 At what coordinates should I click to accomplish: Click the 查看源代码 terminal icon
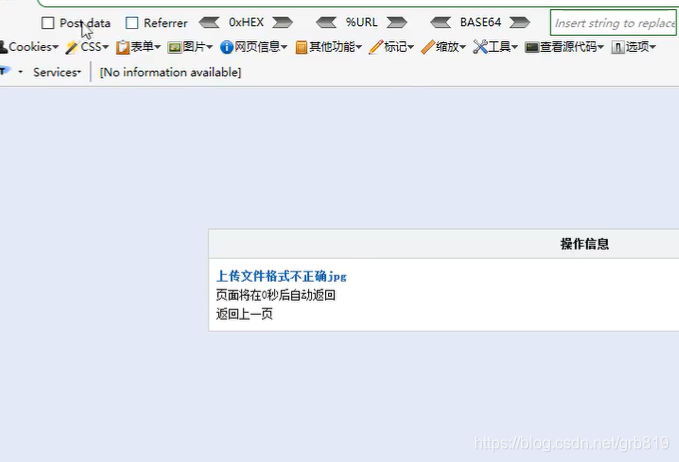[532, 47]
